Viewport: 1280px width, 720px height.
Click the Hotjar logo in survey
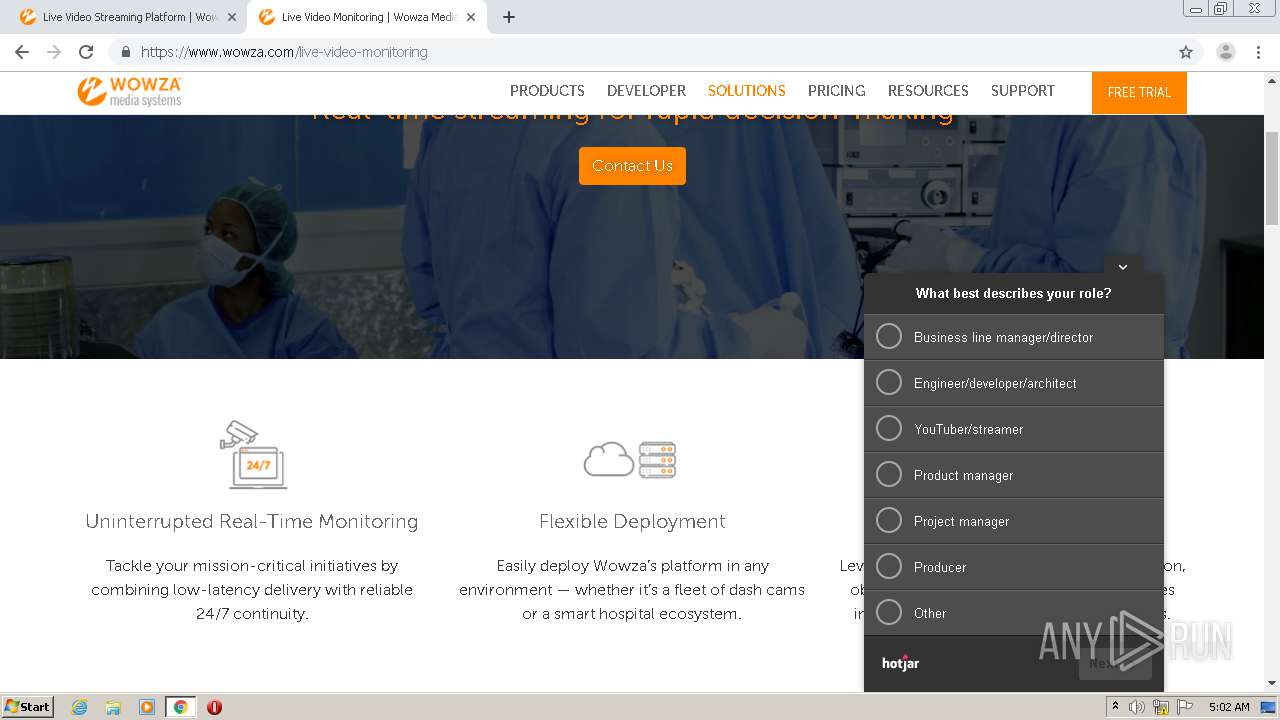(900, 663)
